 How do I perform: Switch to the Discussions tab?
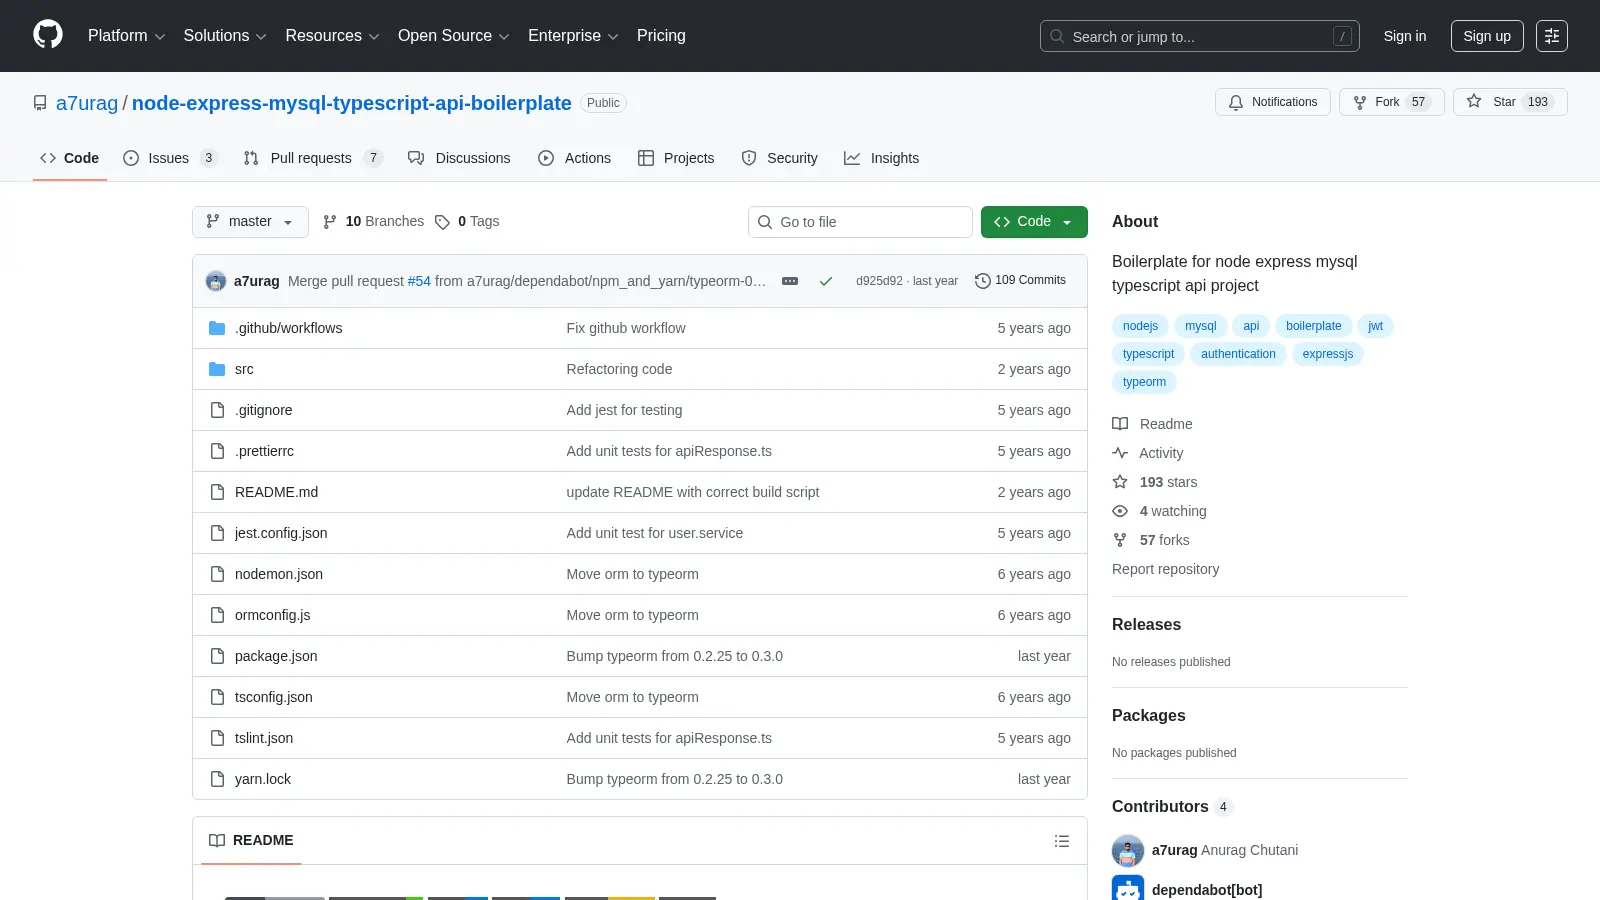point(459,158)
